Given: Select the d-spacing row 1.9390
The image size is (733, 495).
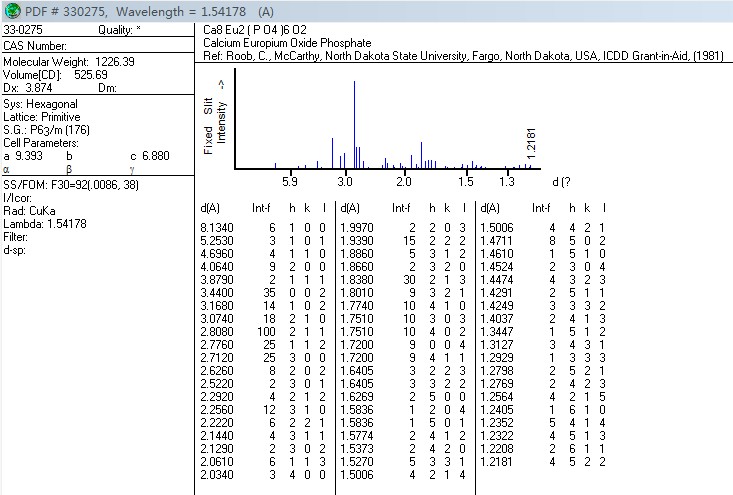Looking at the screenshot, I should coord(403,241).
